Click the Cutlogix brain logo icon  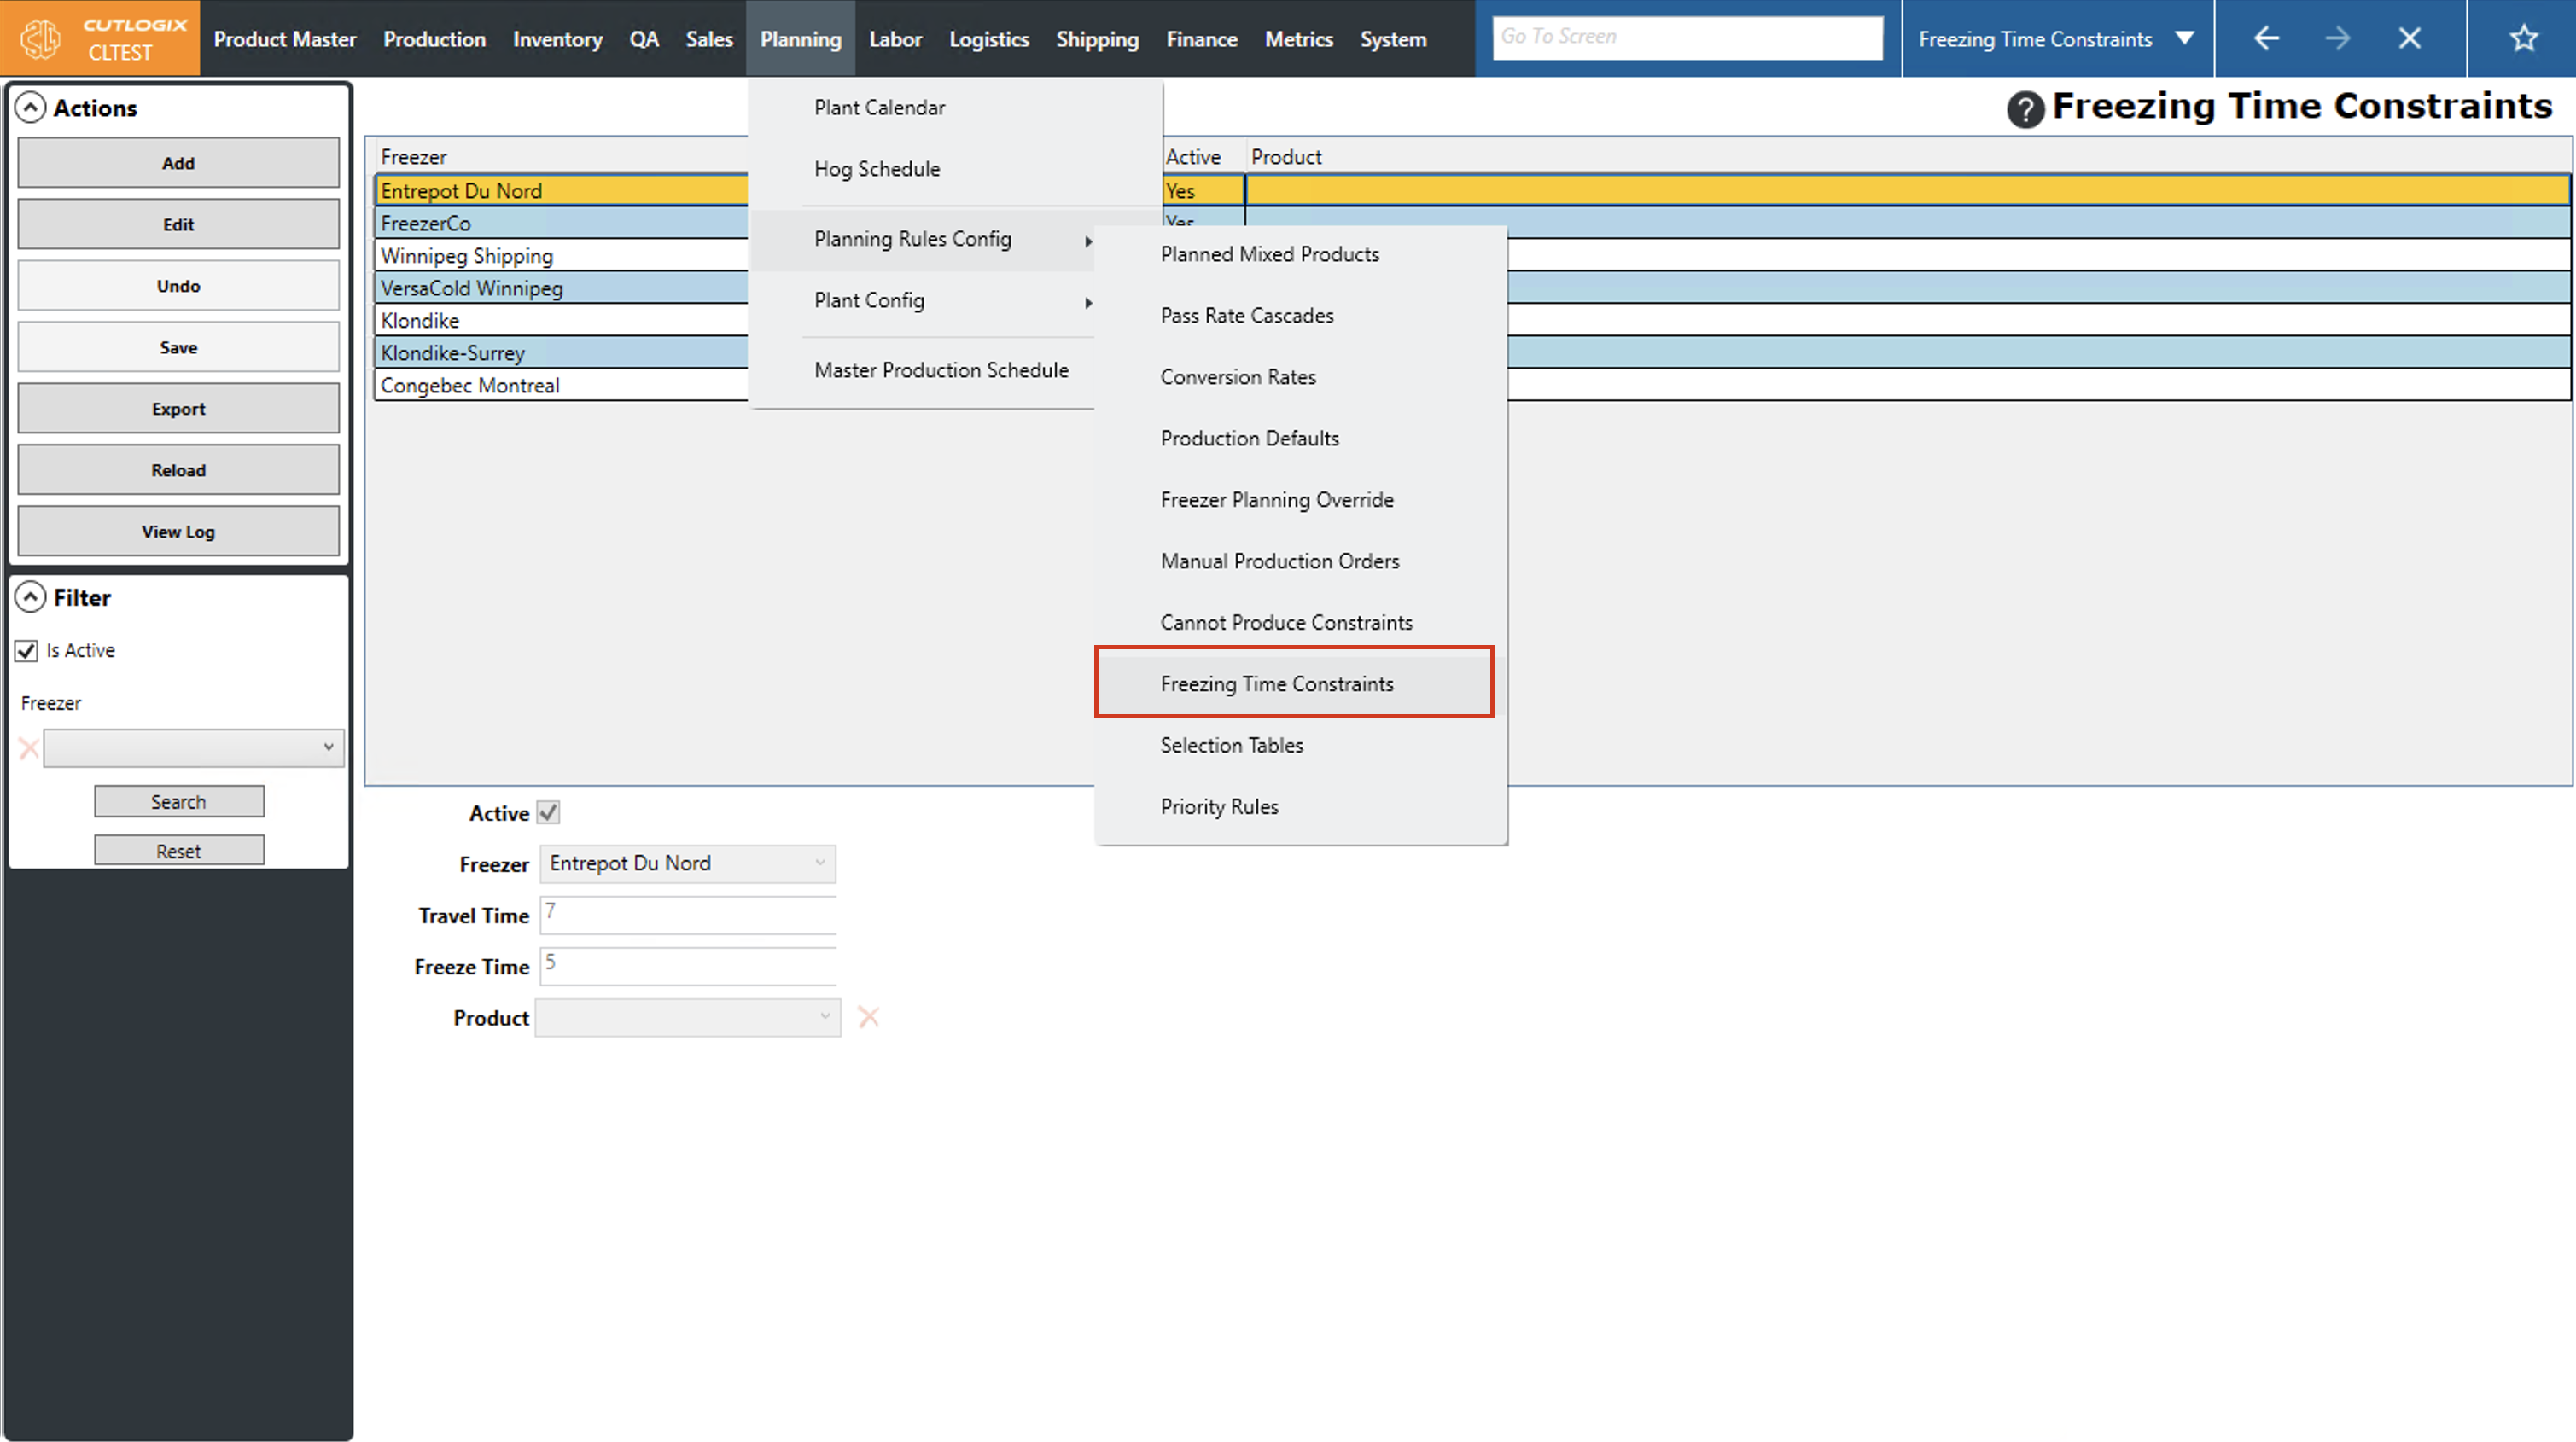tap(41, 39)
